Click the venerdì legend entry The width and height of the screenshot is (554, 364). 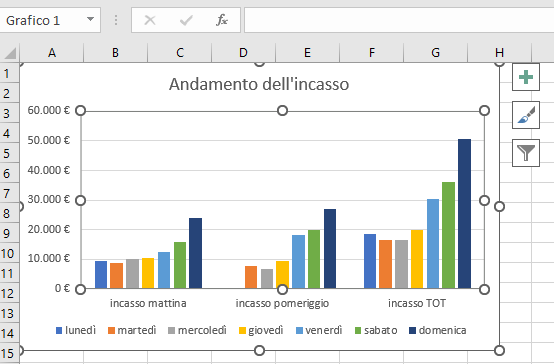[319, 330]
